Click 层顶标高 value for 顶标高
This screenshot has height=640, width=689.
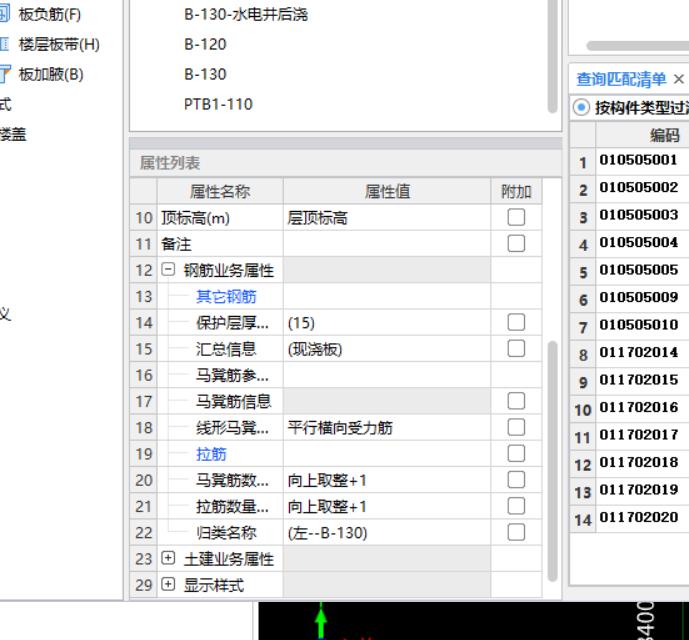coord(387,217)
